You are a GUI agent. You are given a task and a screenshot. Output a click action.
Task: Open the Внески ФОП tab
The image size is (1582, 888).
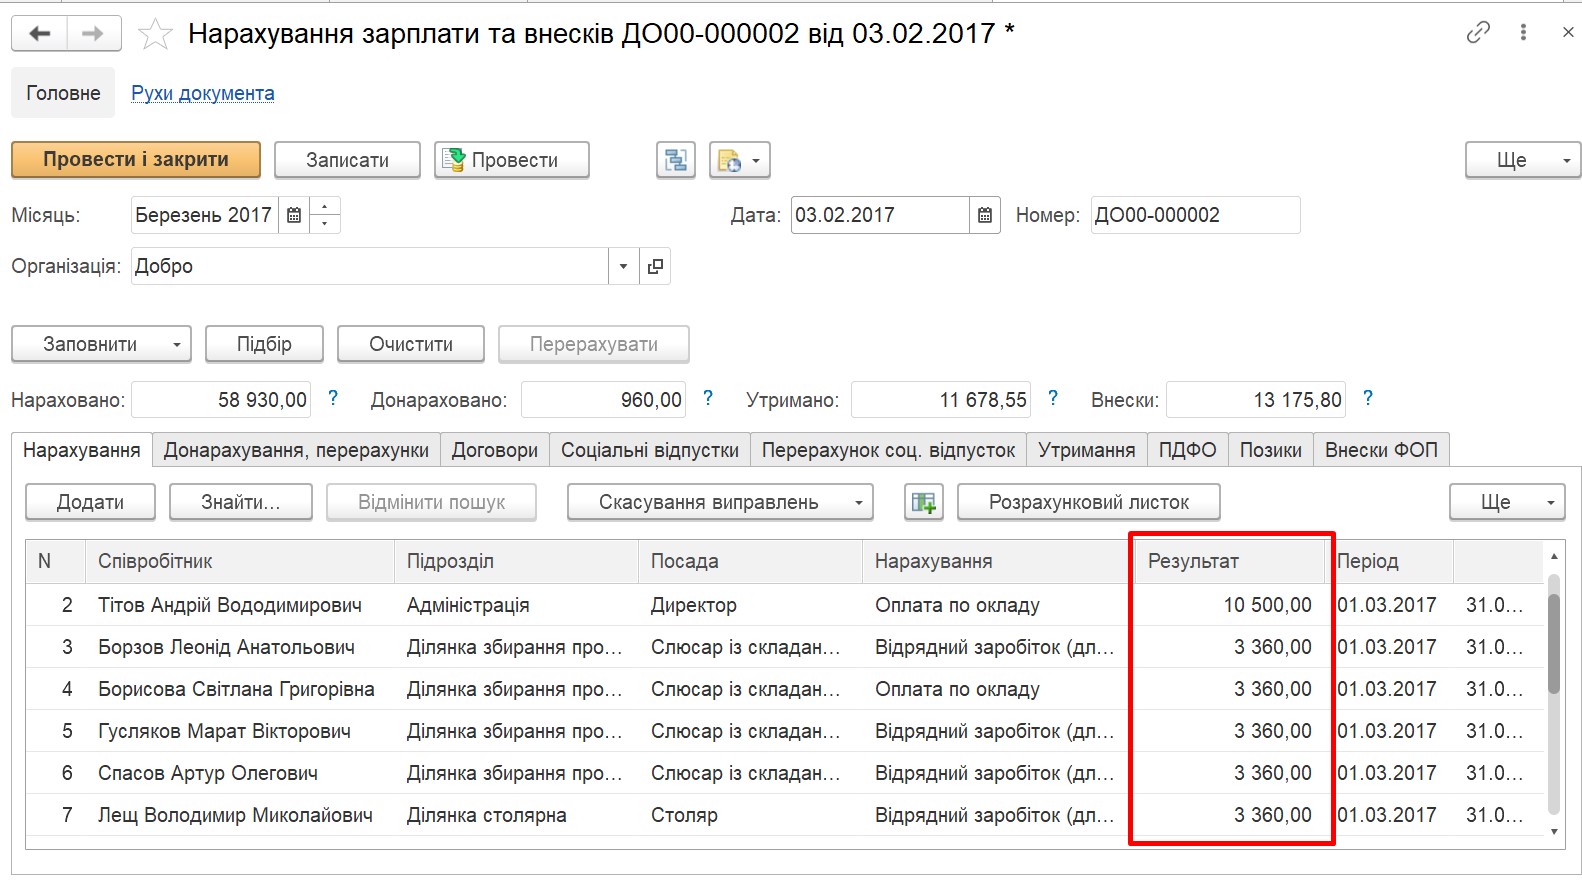(x=1381, y=450)
